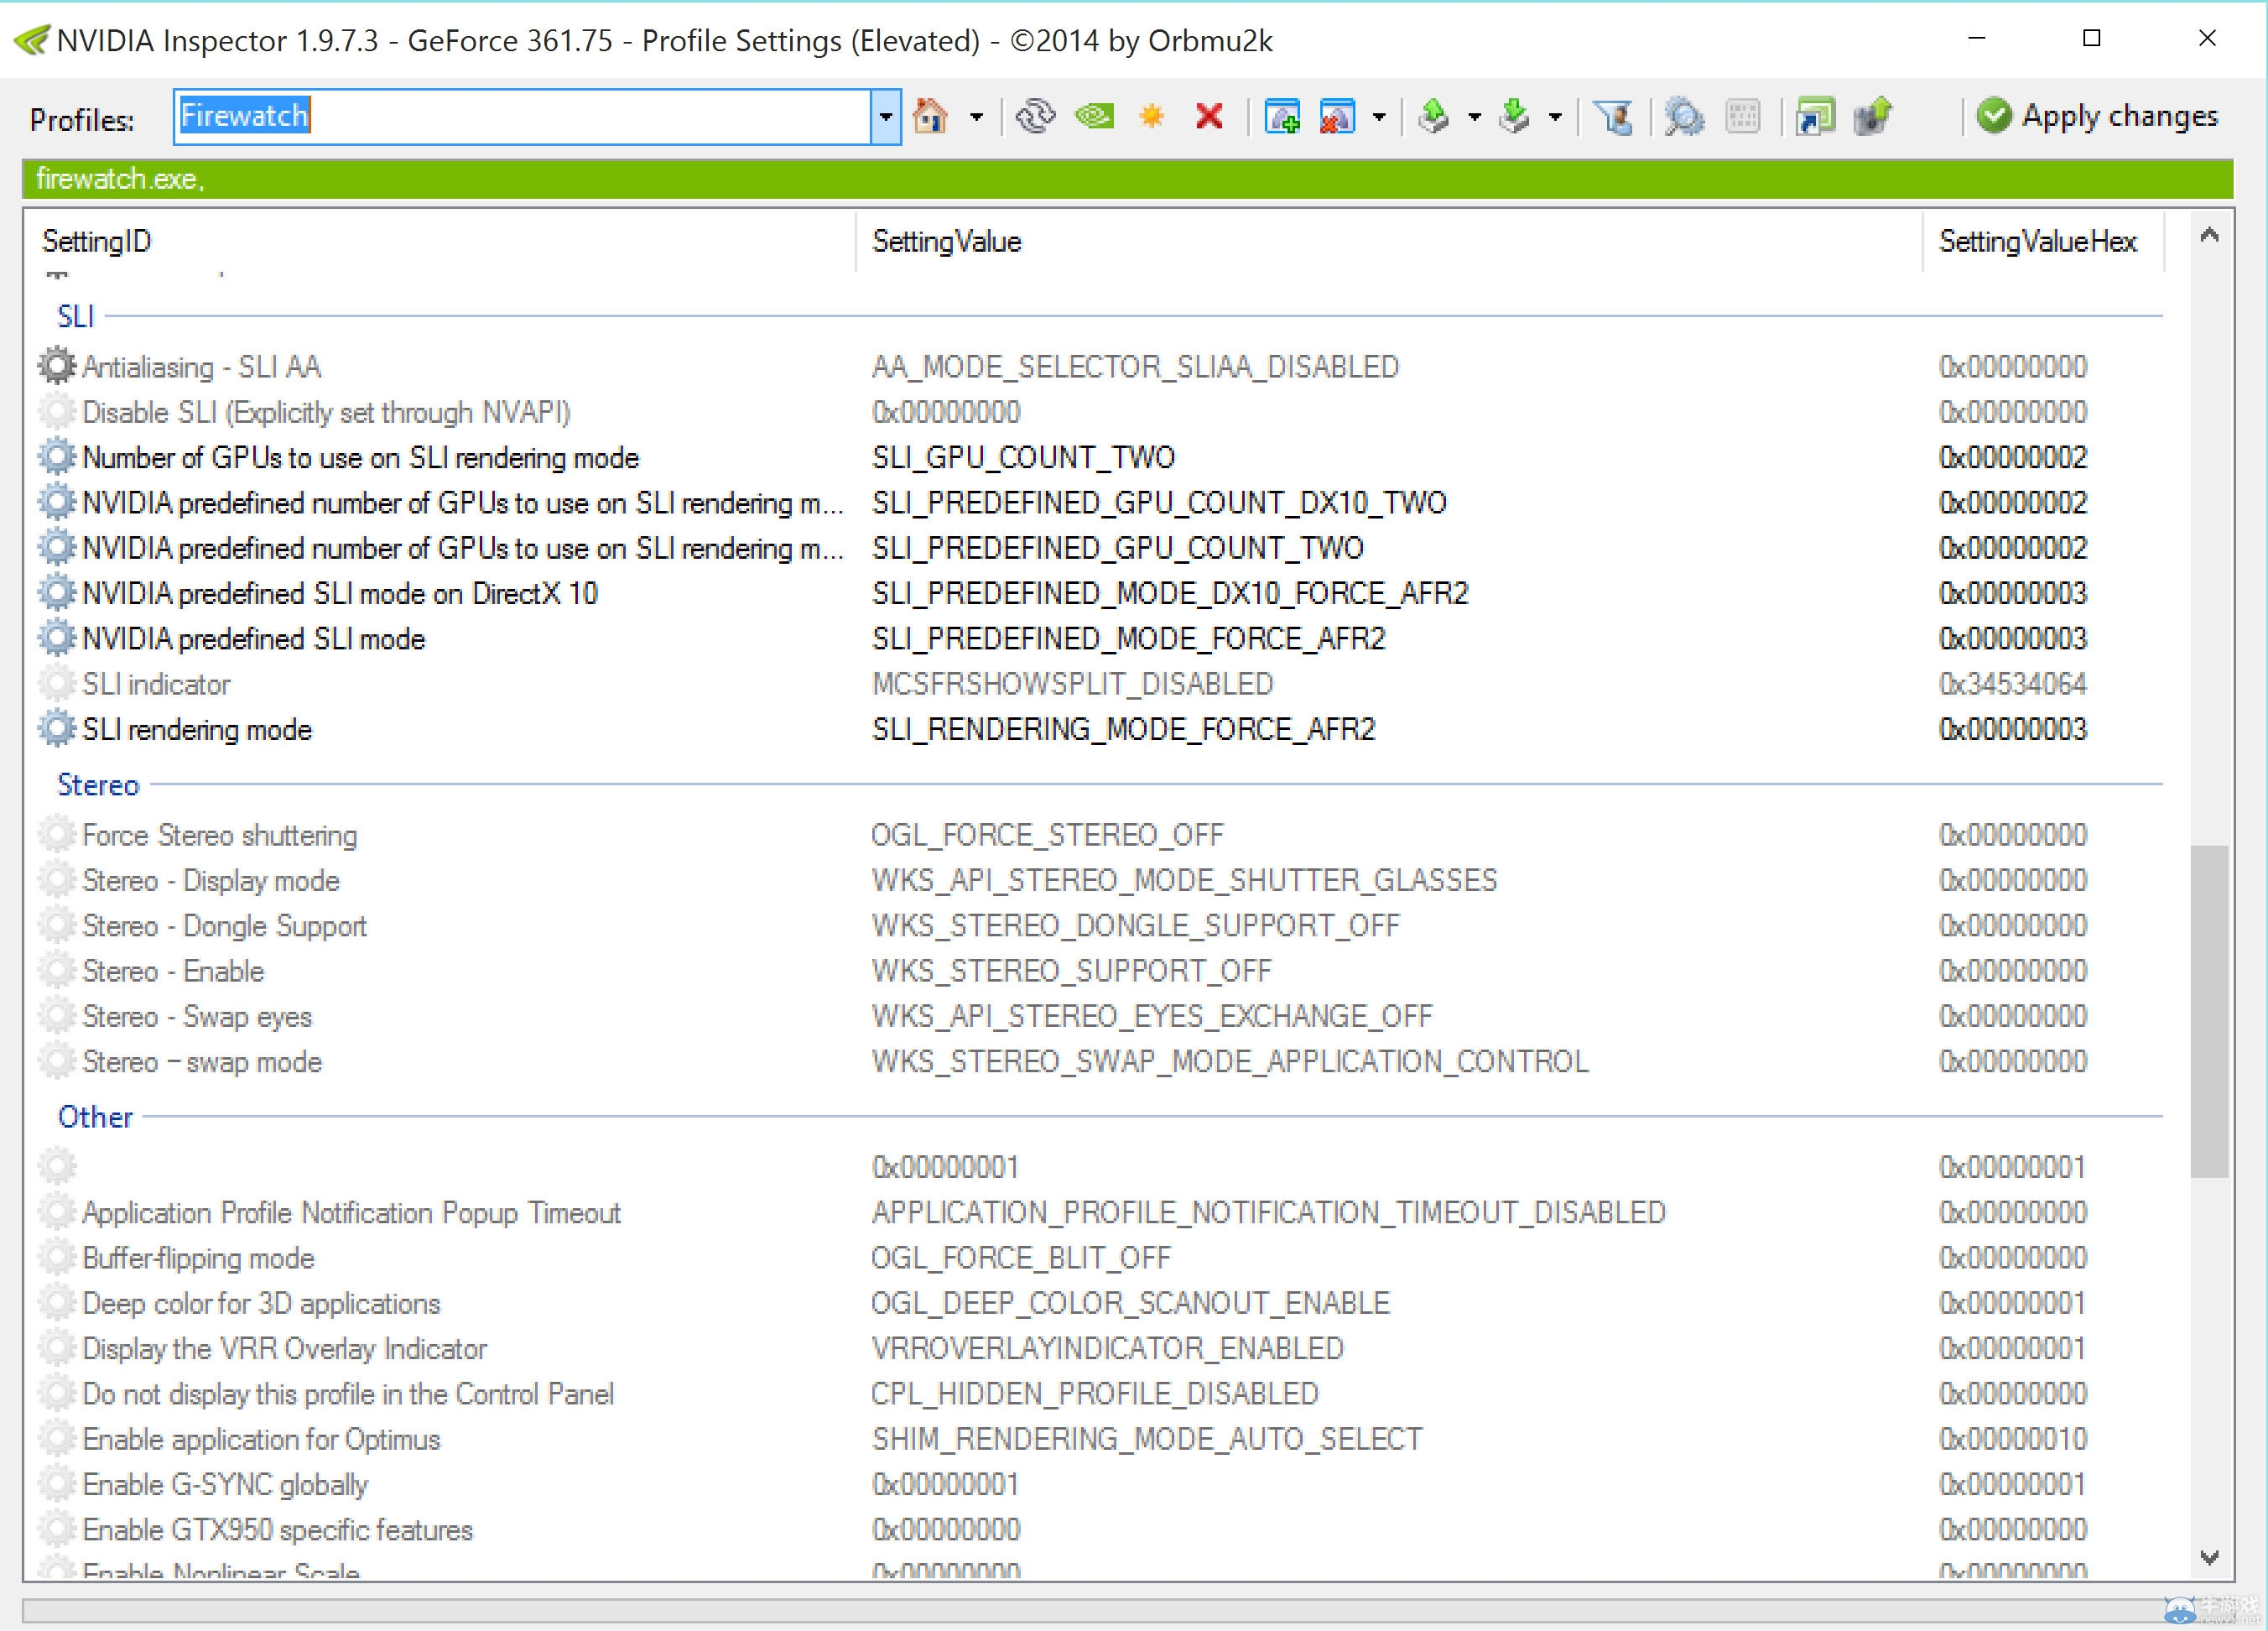Select Application Profile Notification Popup Timeout row
Screen dimensions: 2268x1631
1100,1212
